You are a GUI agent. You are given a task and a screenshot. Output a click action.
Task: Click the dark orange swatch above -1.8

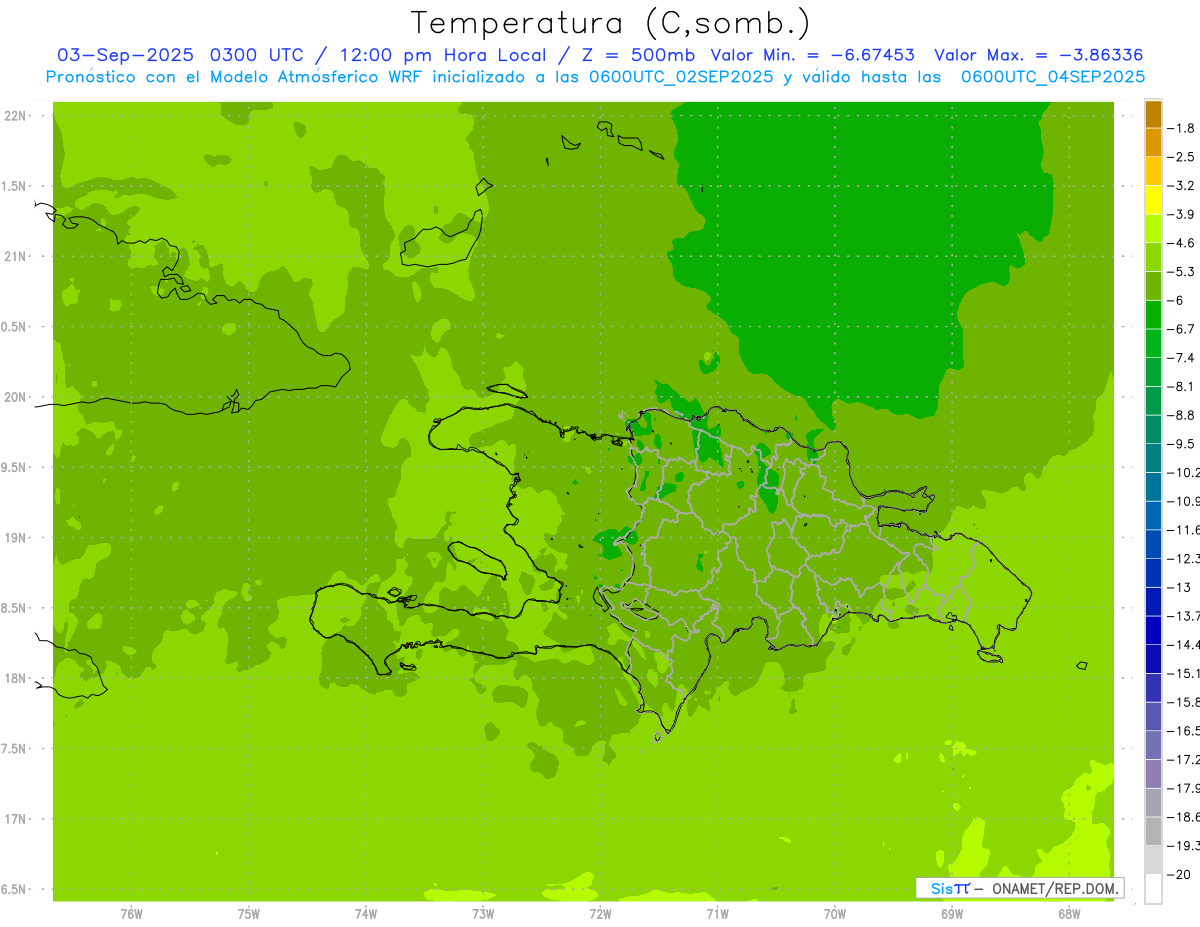(x=1153, y=113)
